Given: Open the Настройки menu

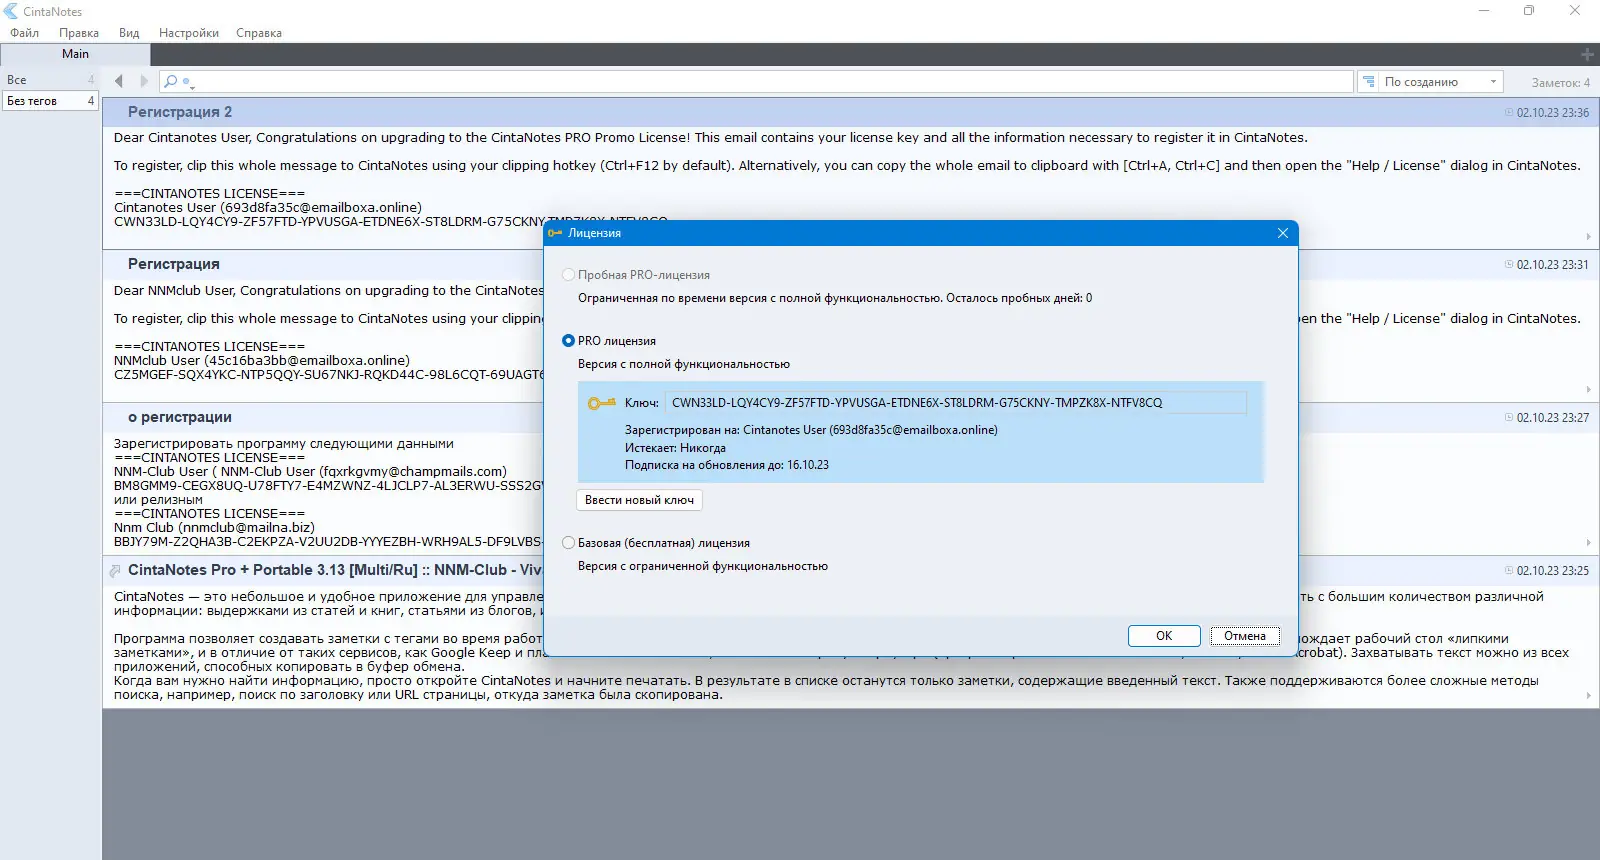Looking at the screenshot, I should coord(189,33).
